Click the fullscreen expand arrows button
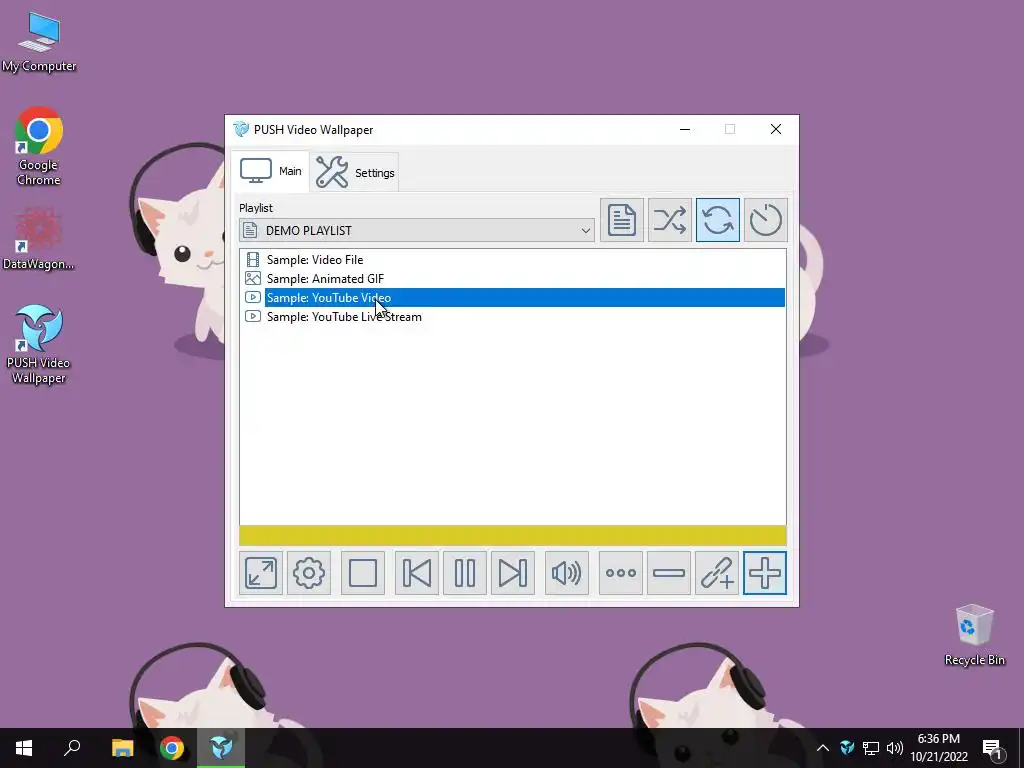 [x=261, y=573]
